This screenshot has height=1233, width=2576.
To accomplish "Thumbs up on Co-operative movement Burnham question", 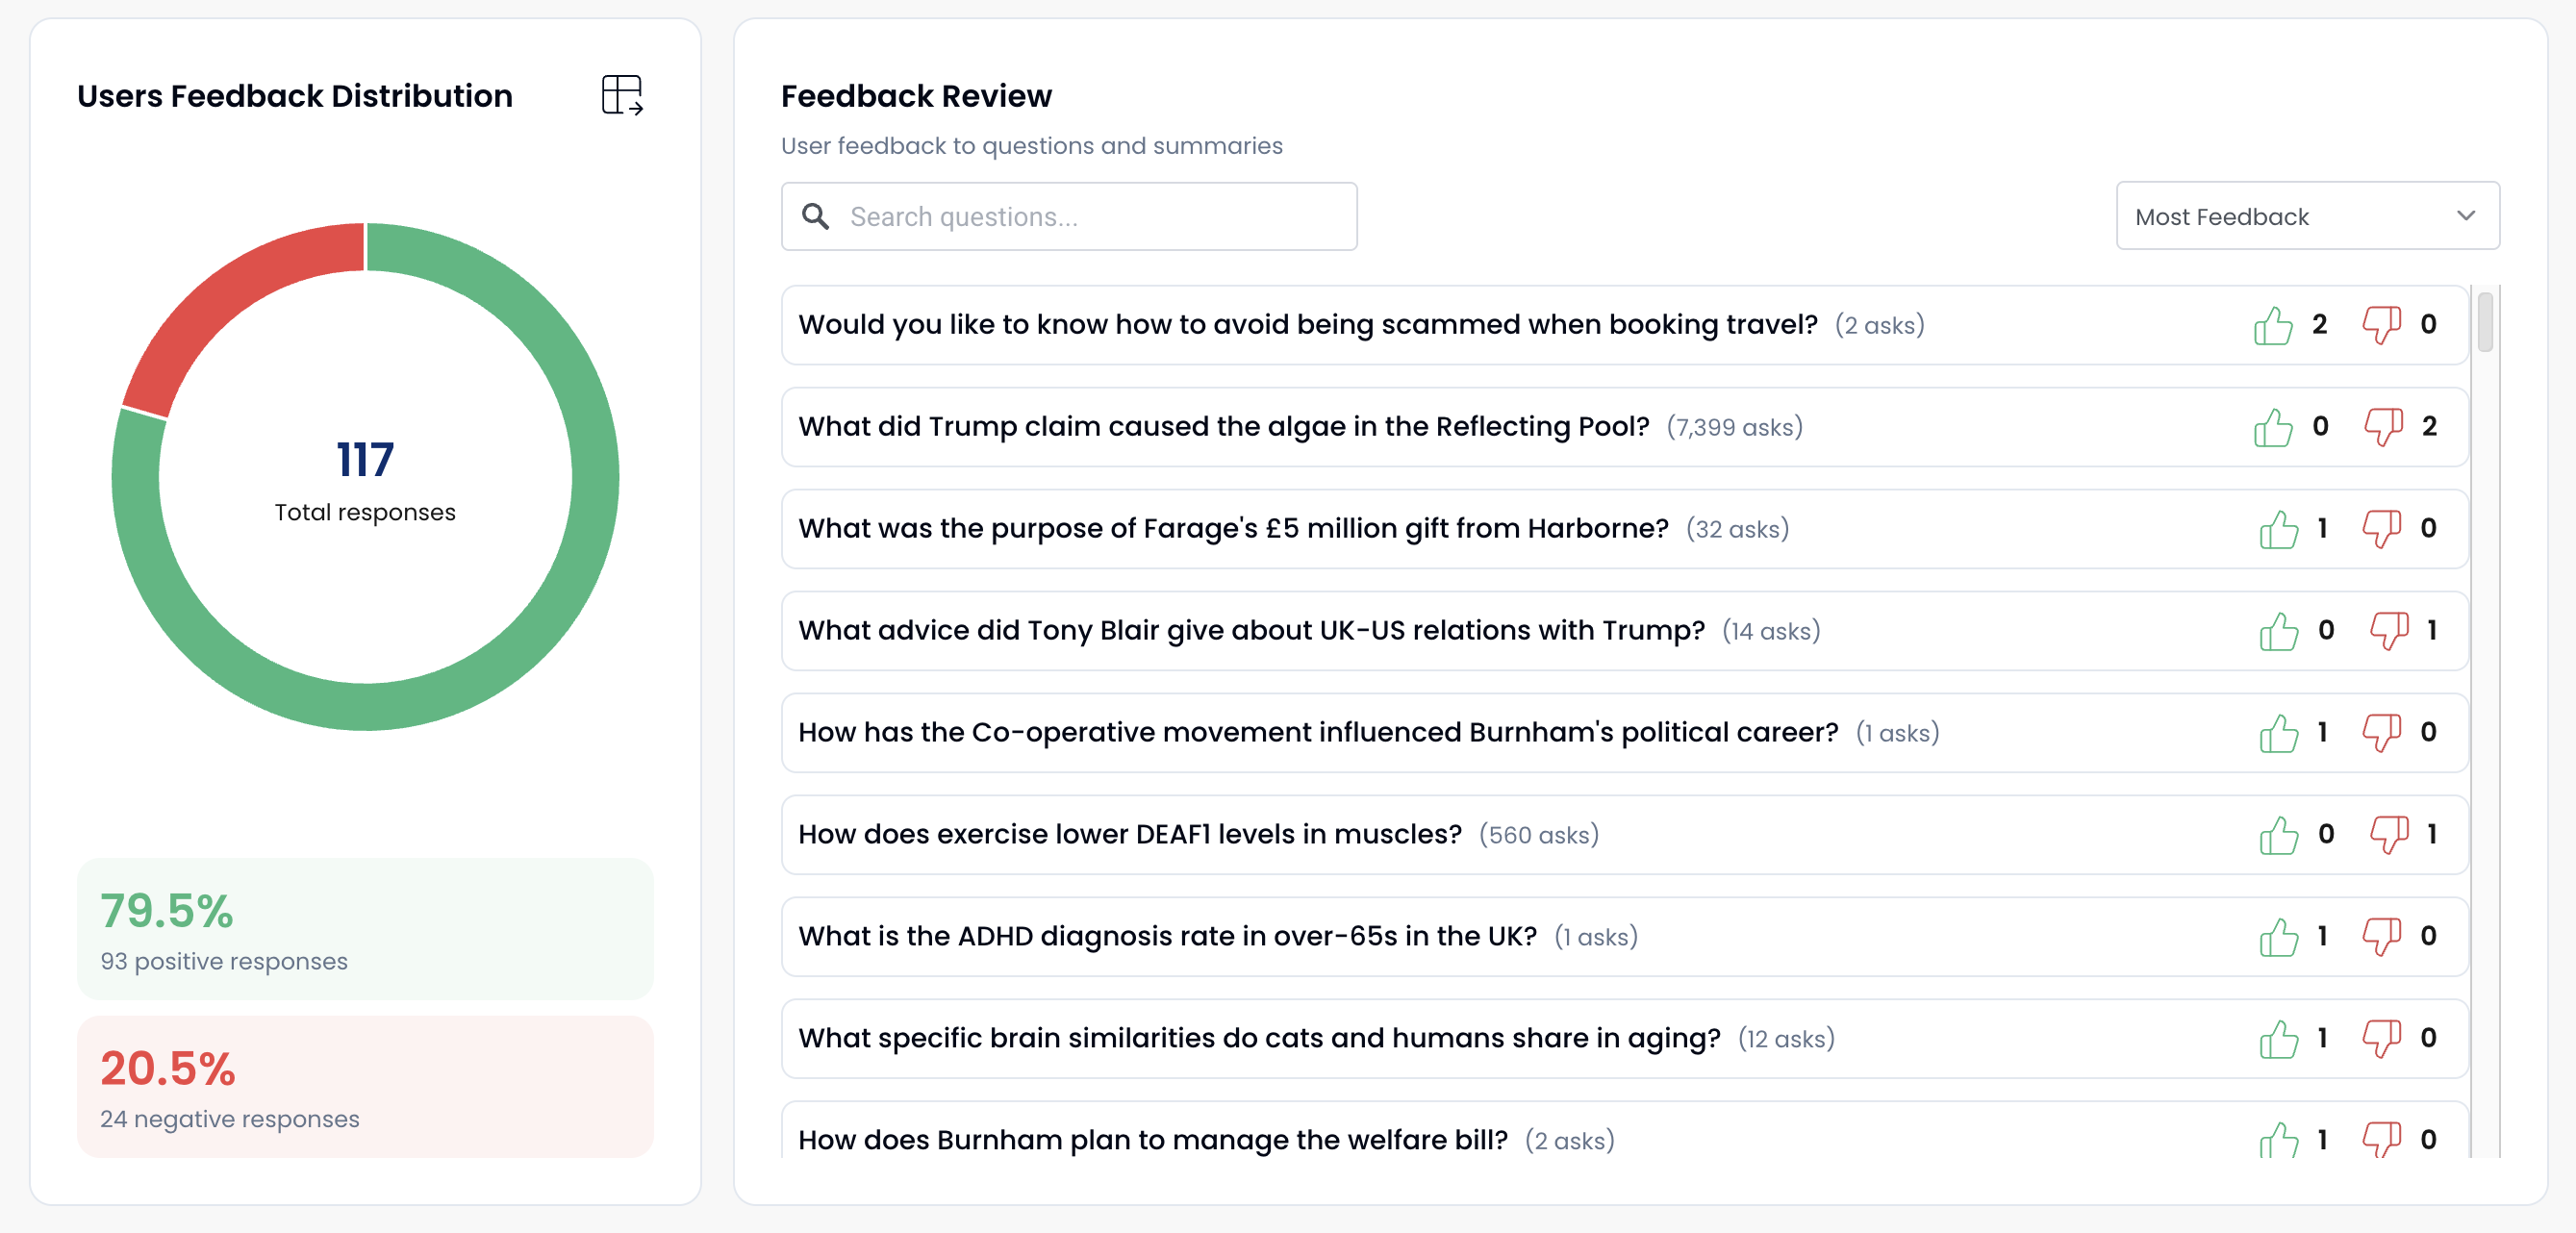I will point(2278,733).
